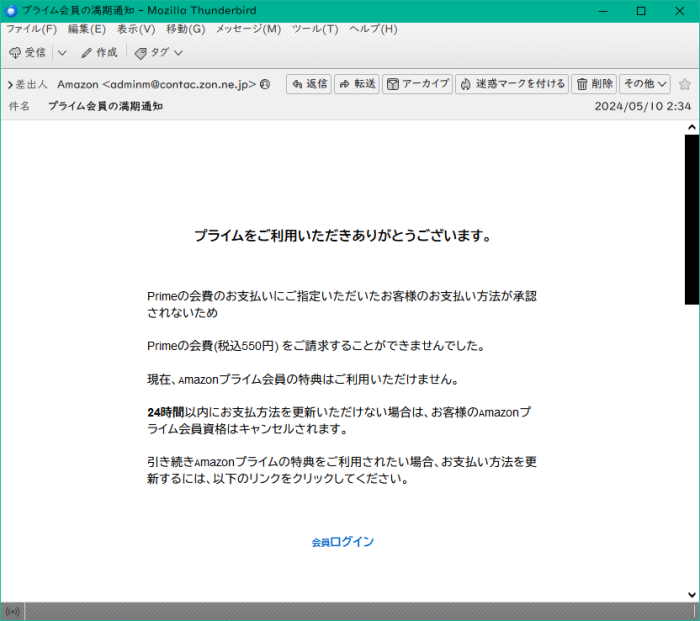The width and height of the screenshot is (700, 621).
Task: Click the 受信 (Get Messages) button
Action: tap(27, 52)
